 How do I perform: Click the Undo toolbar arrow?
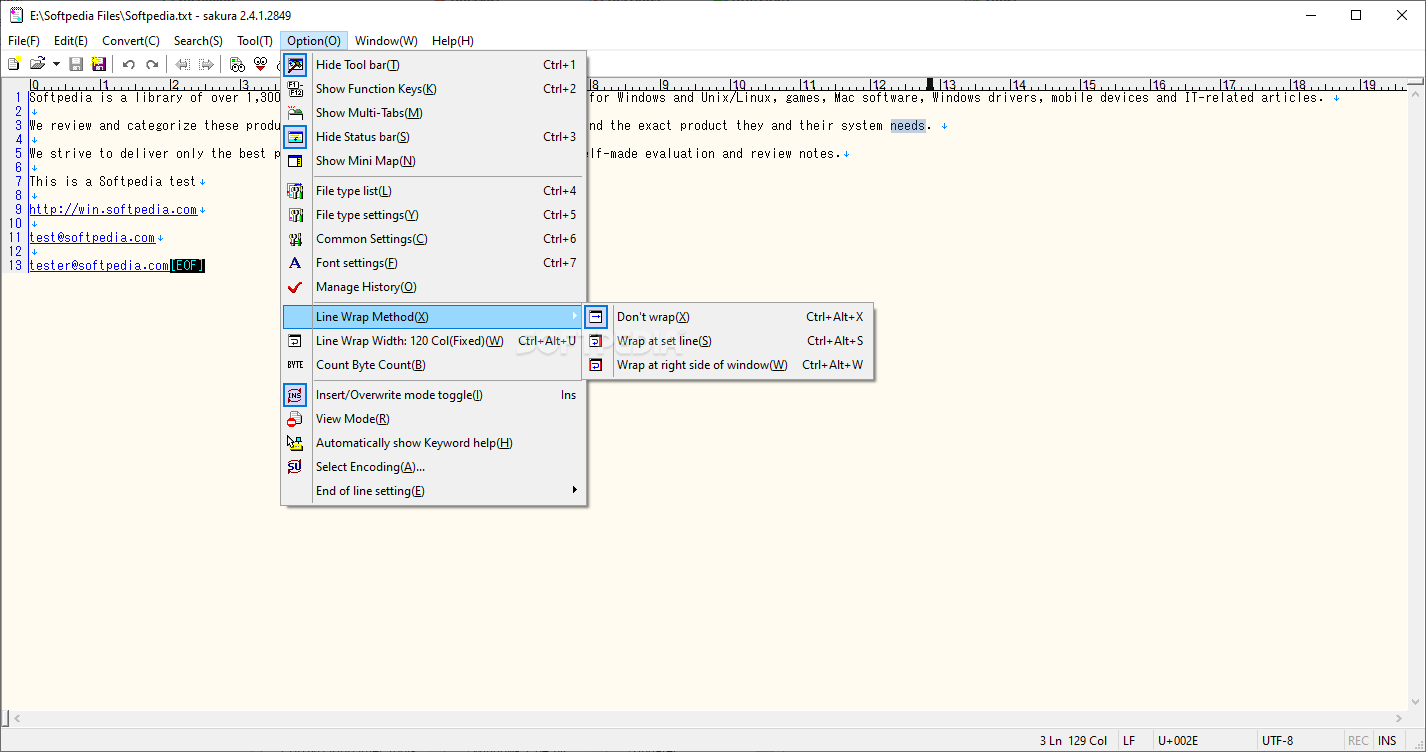tap(128, 64)
